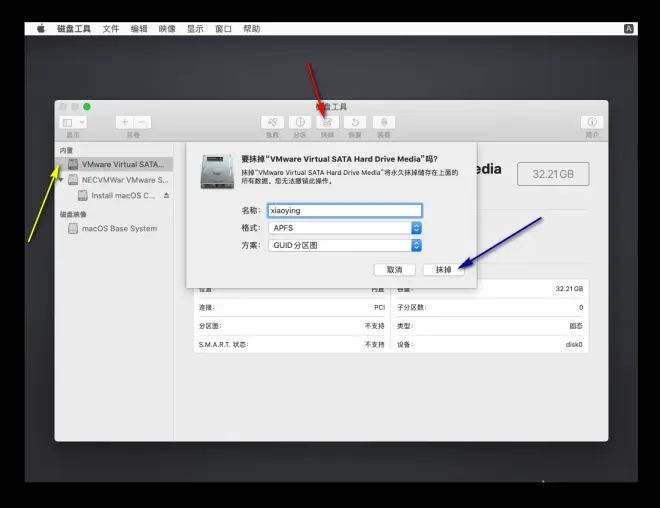Viewport: 660px width, 508px height.
Task: Select macOS Base System disk image
Action: pos(114,229)
